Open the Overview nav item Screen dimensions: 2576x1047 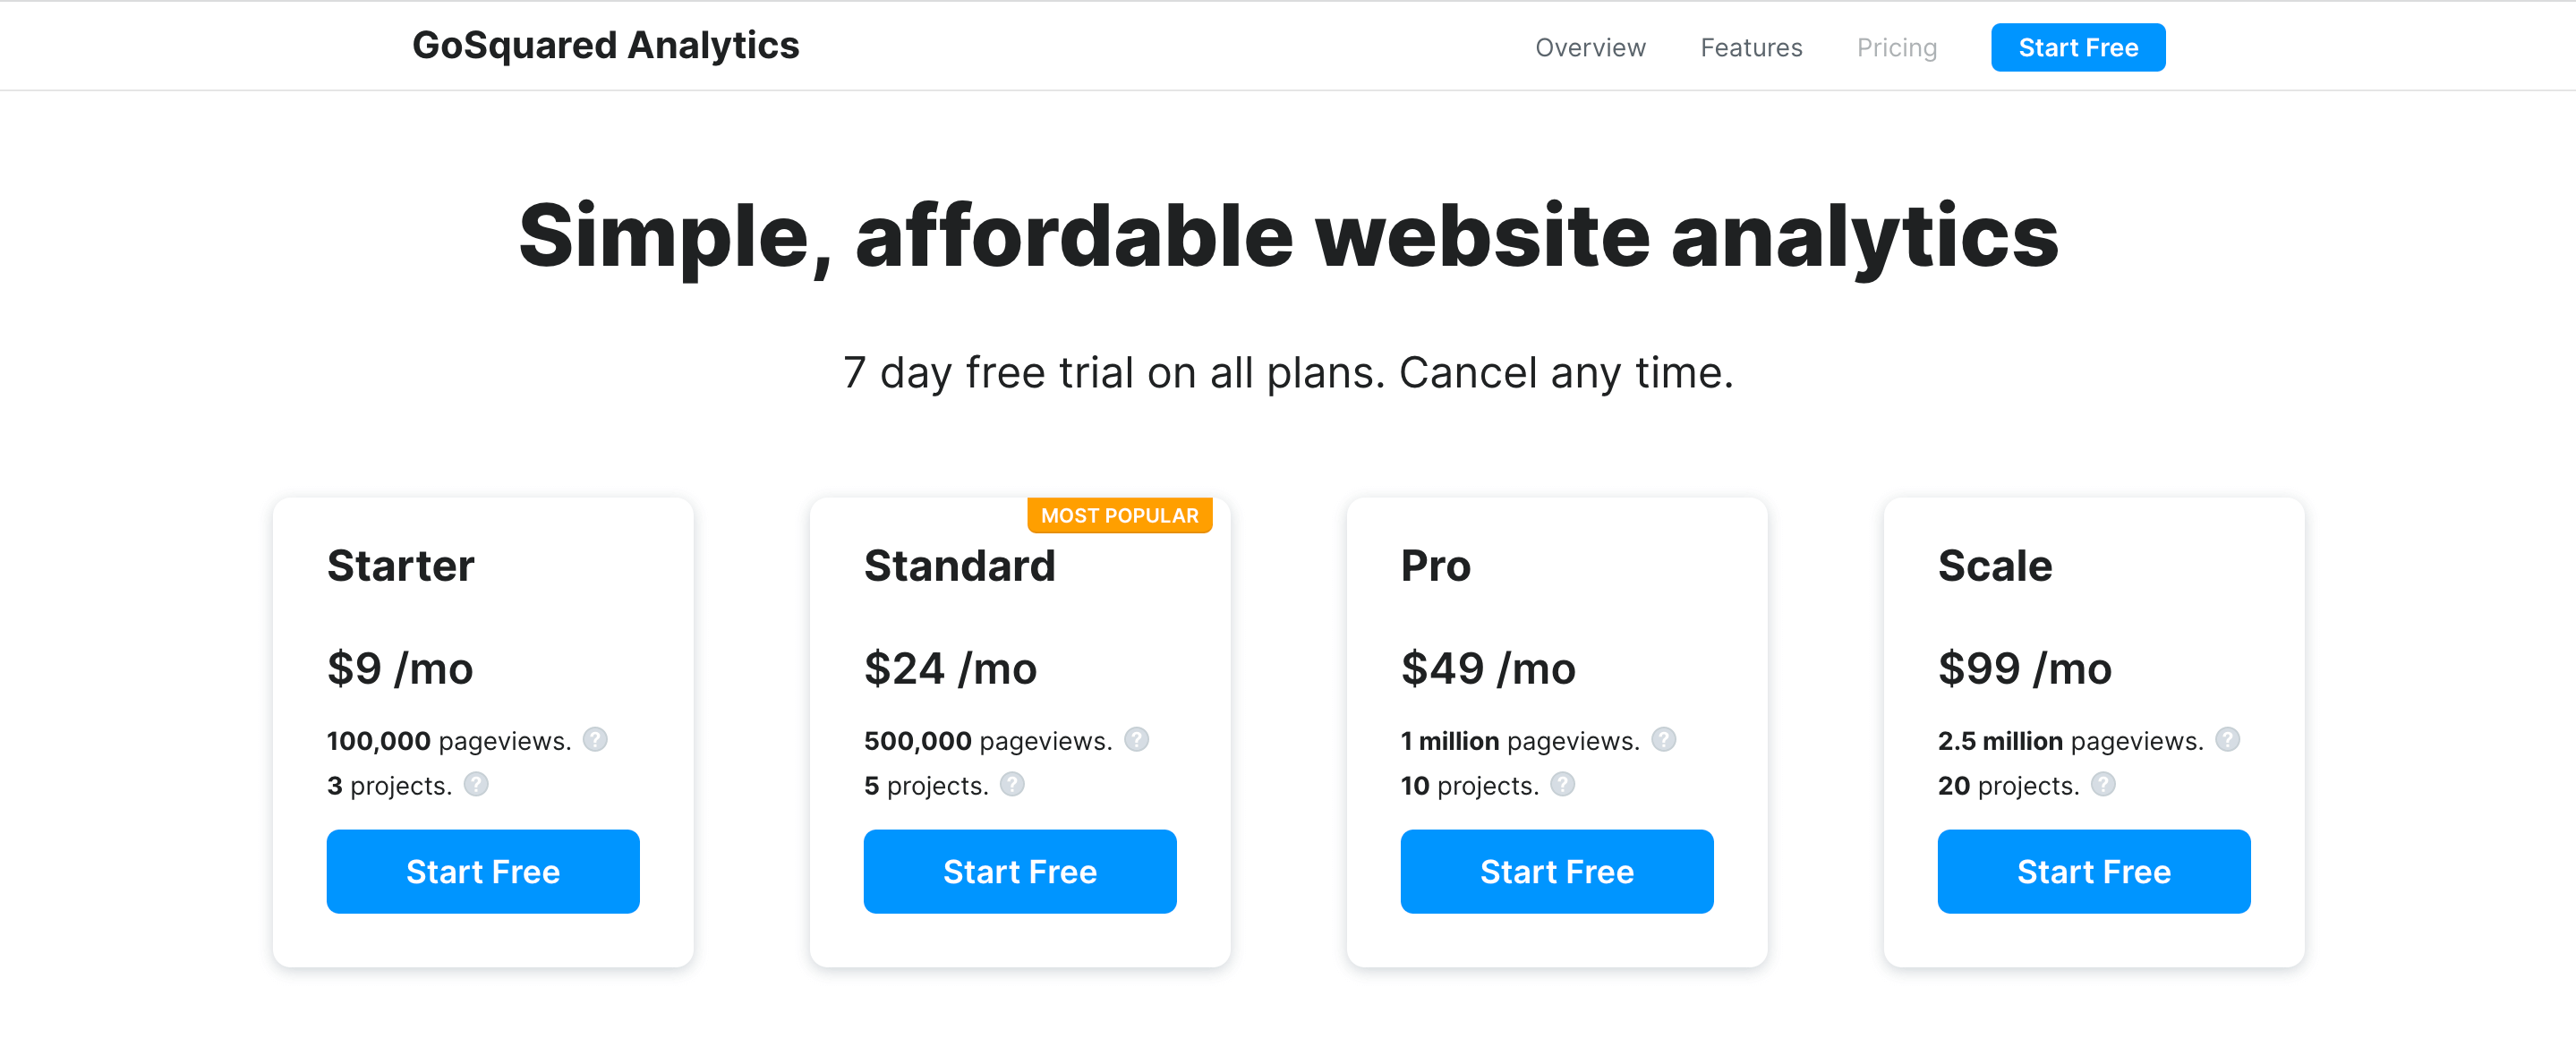click(x=1590, y=47)
